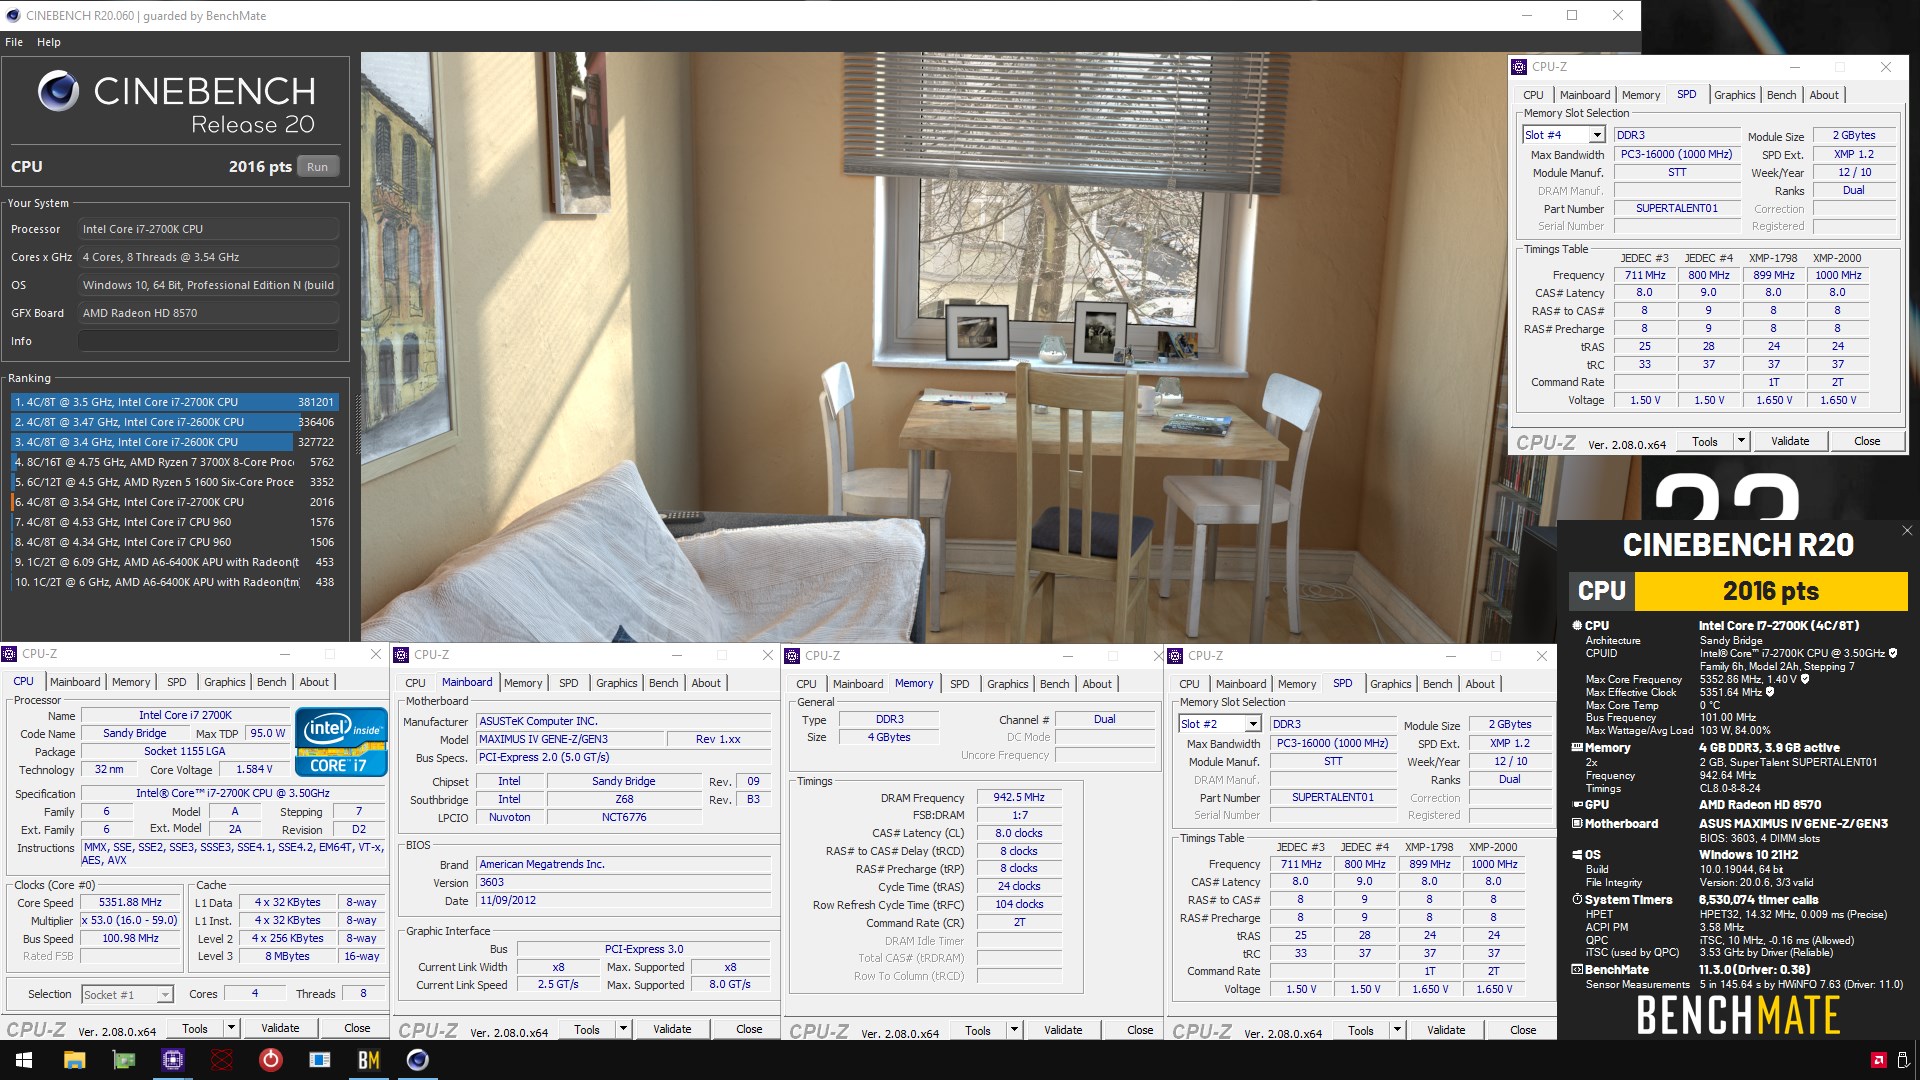Switch to Cinebench via its taskbar icon

[418, 1060]
